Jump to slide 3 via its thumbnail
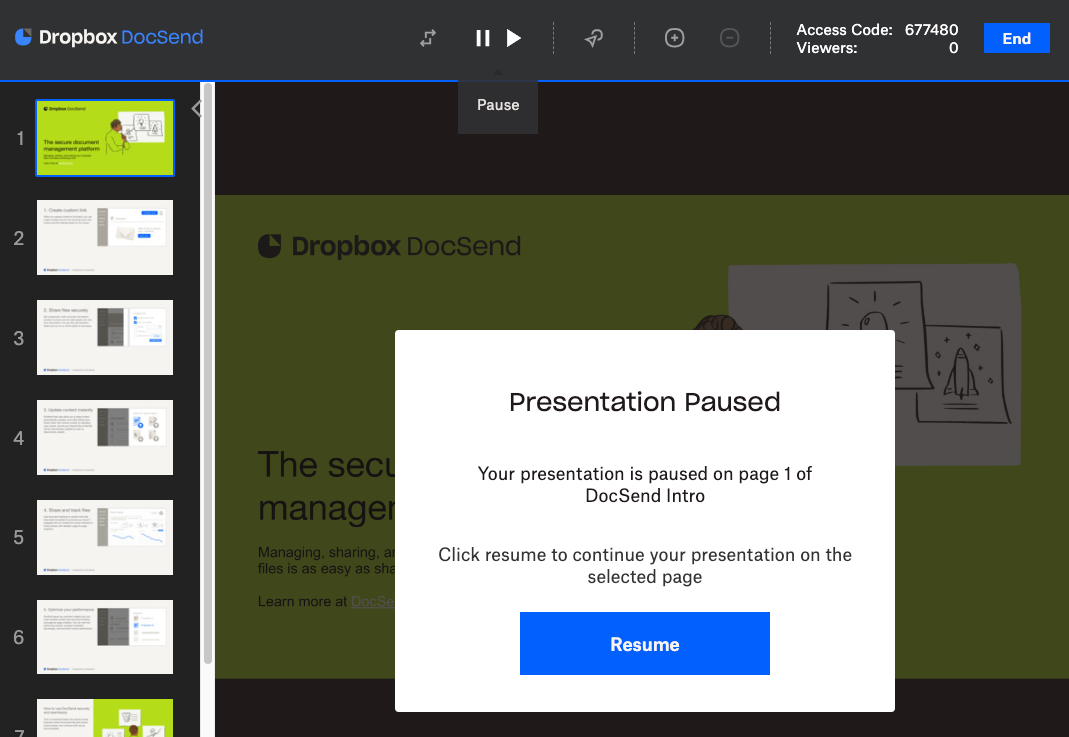 click(x=104, y=337)
